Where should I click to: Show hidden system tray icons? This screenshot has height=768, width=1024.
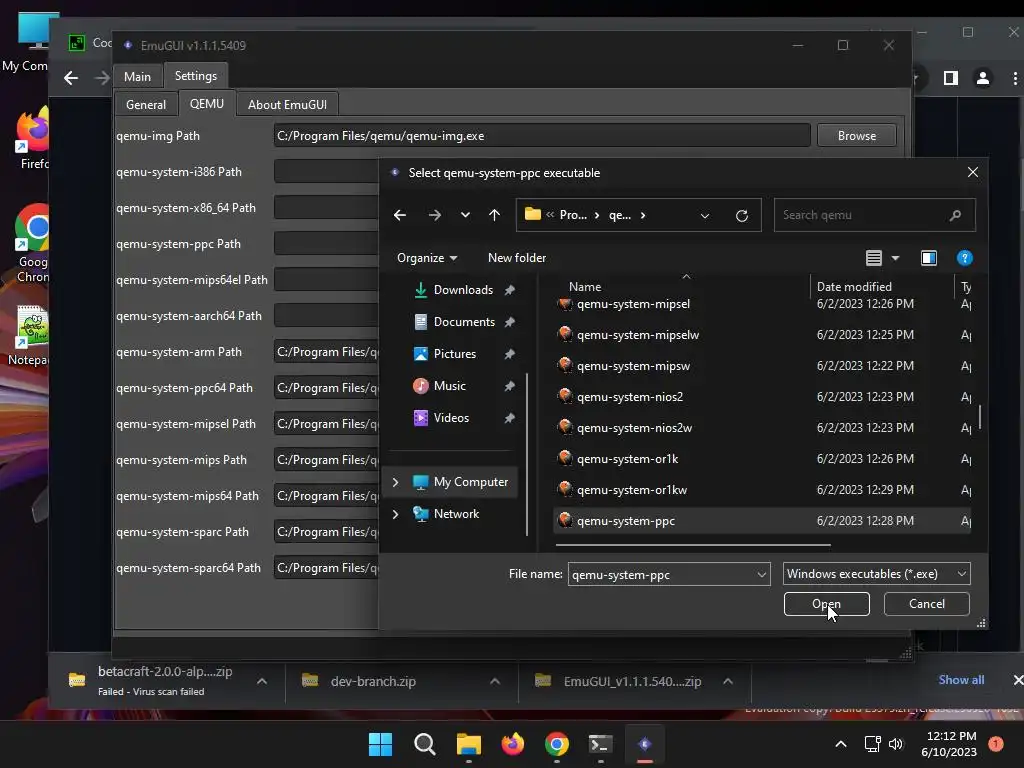(x=841, y=744)
